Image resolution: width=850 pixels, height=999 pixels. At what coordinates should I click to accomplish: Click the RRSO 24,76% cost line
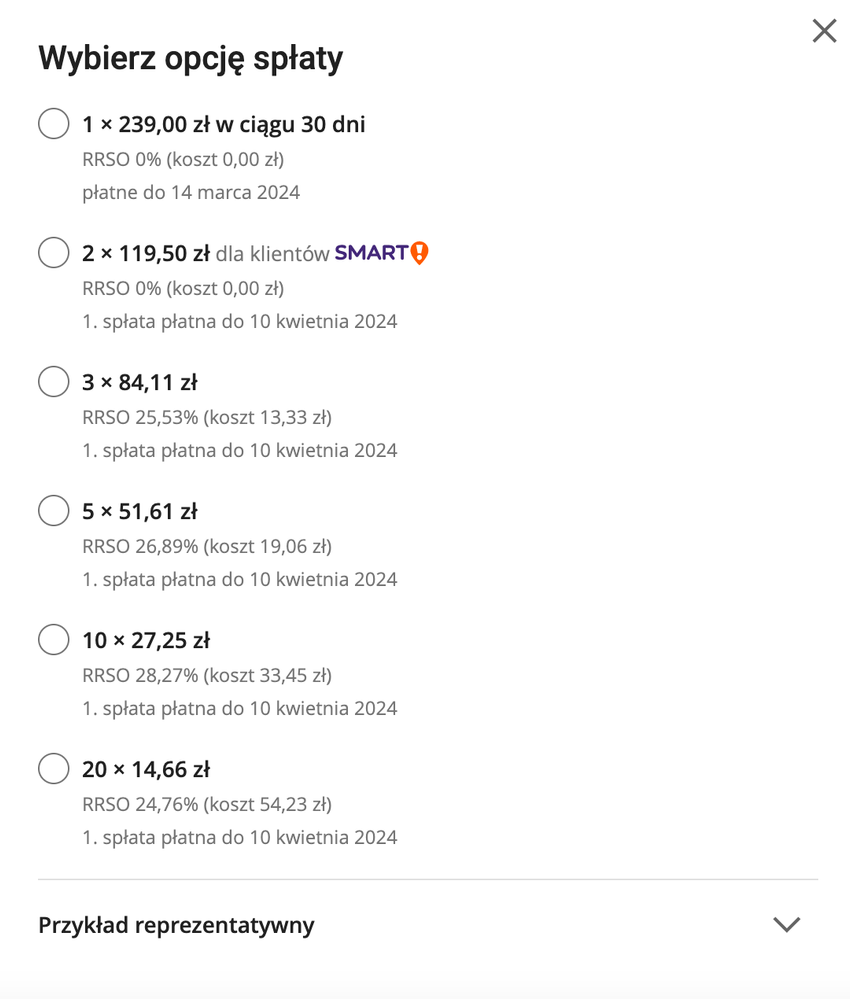pyautogui.click(x=206, y=804)
